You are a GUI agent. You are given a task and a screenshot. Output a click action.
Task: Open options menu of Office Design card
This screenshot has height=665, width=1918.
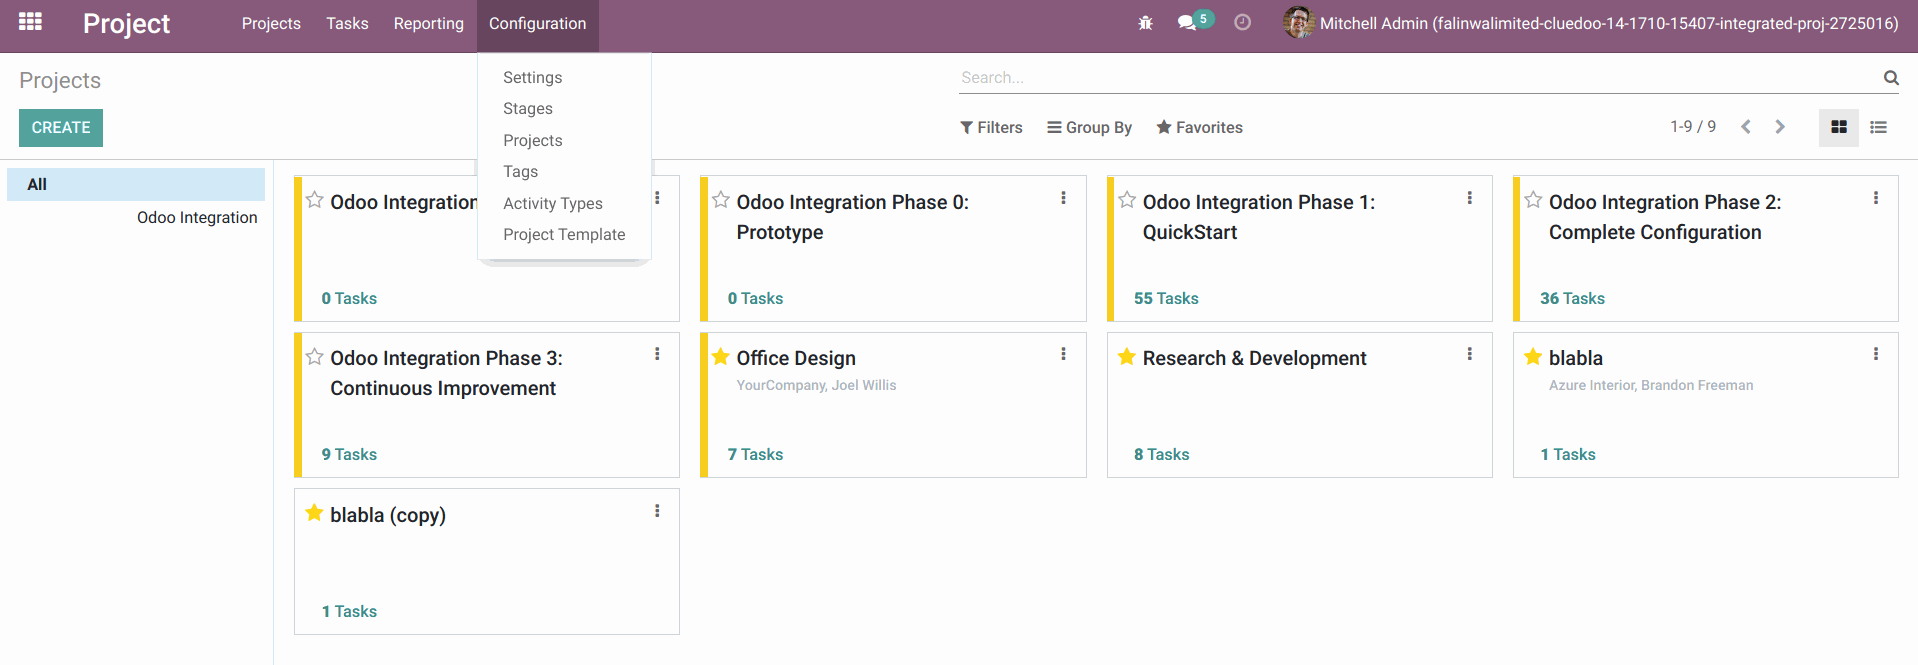coord(1063,354)
